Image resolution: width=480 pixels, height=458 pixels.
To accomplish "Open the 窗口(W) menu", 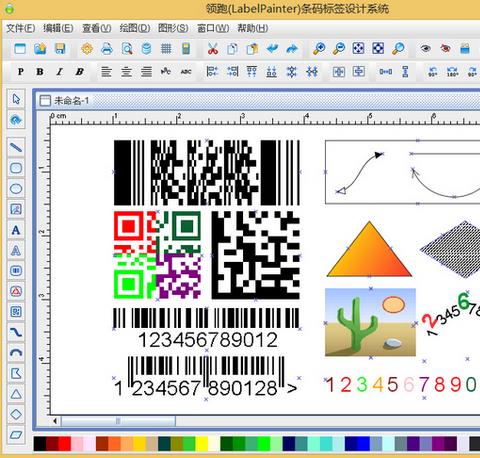I will (213, 28).
